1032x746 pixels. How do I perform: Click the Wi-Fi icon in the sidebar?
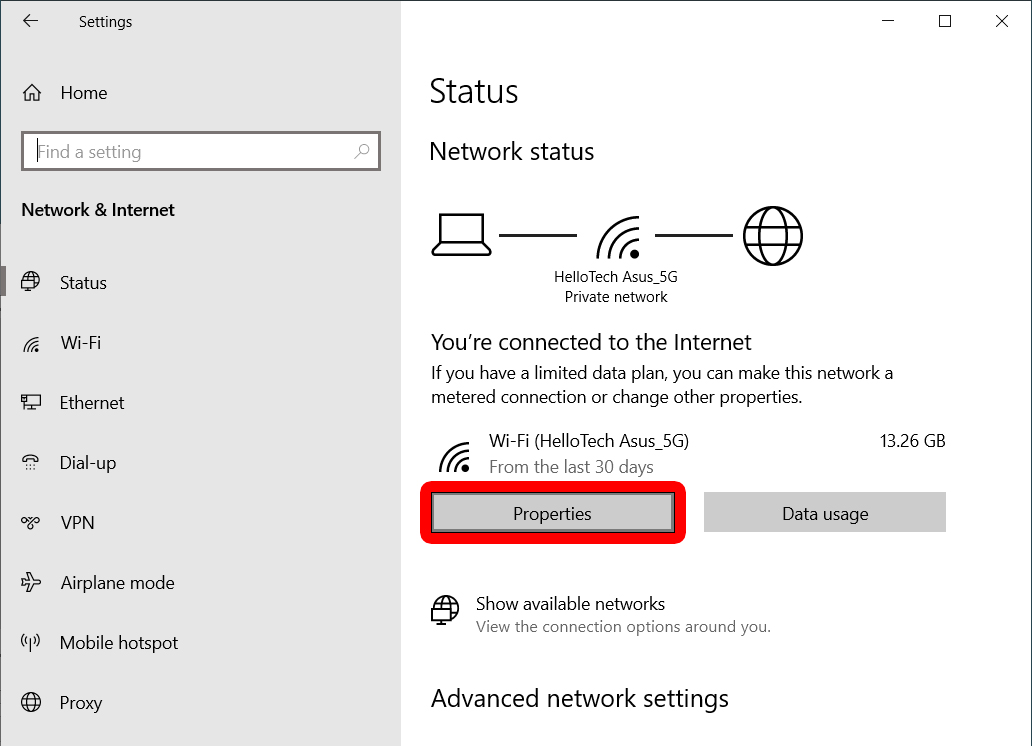(x=33, y=342)
